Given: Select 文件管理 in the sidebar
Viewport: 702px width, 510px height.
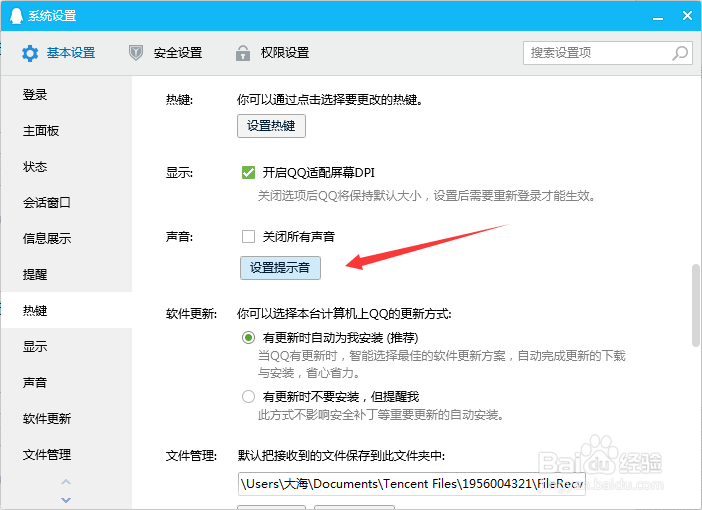Looking at the screenshot, I should pos(66,454).
